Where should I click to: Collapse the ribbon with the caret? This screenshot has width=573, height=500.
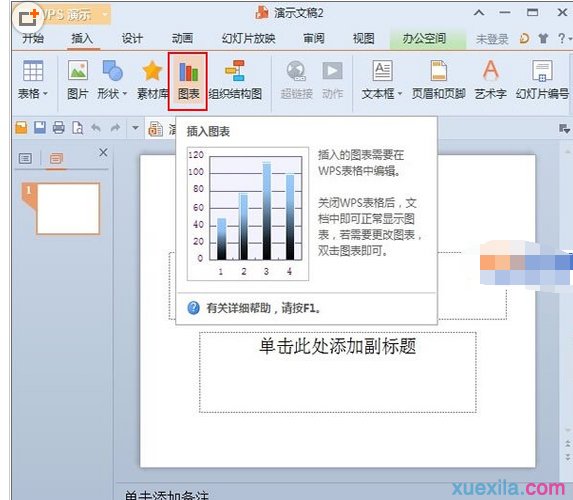479,13
